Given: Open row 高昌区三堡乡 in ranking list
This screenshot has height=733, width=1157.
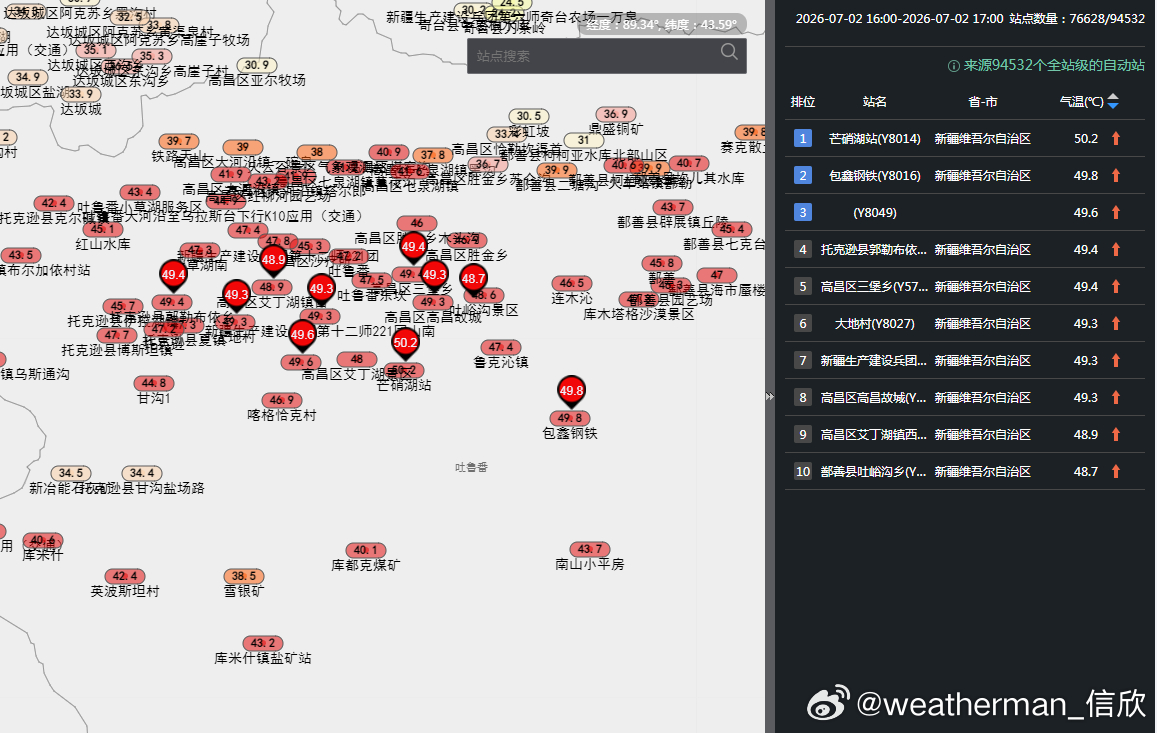Looking at the screenshot, I should (x=965, y=286).
